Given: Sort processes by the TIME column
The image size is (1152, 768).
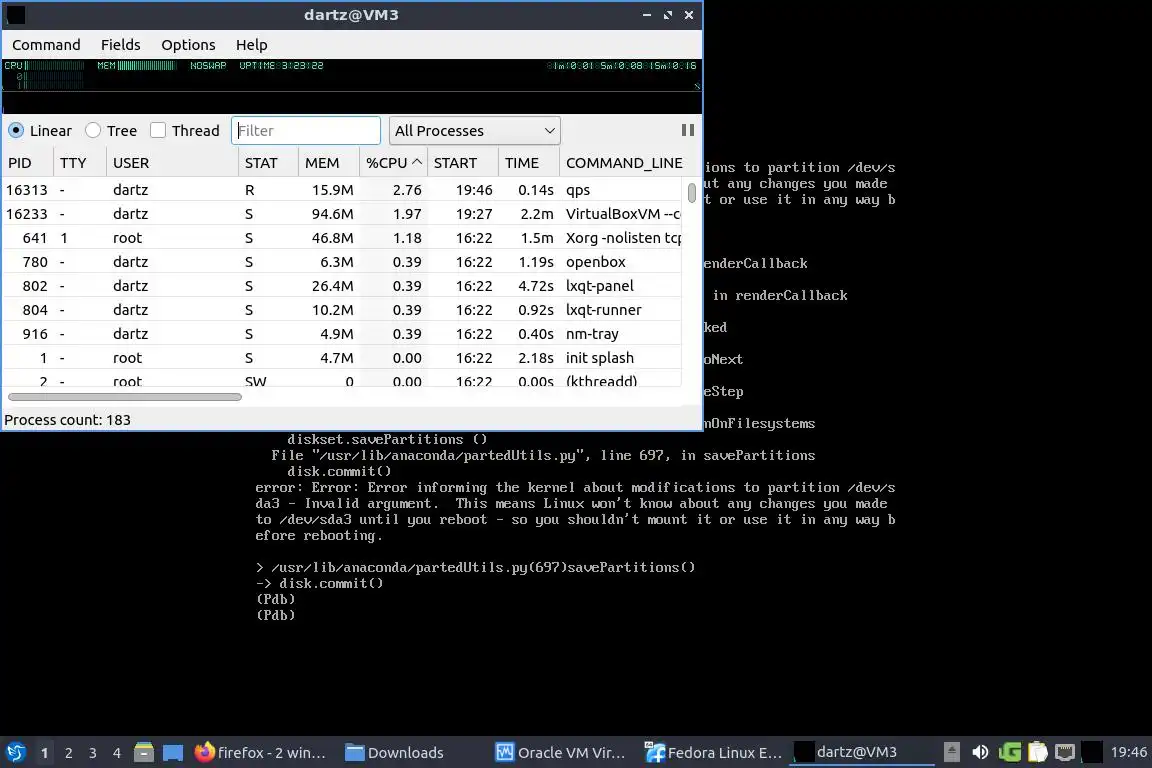Looking at the screenshot, I should [x=528, y=163].
